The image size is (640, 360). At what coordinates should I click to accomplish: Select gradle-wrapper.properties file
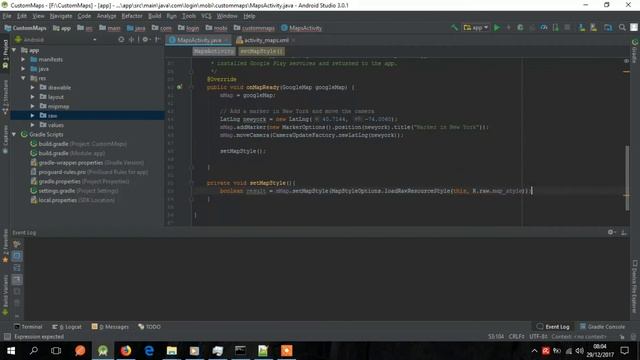(87, 162)
